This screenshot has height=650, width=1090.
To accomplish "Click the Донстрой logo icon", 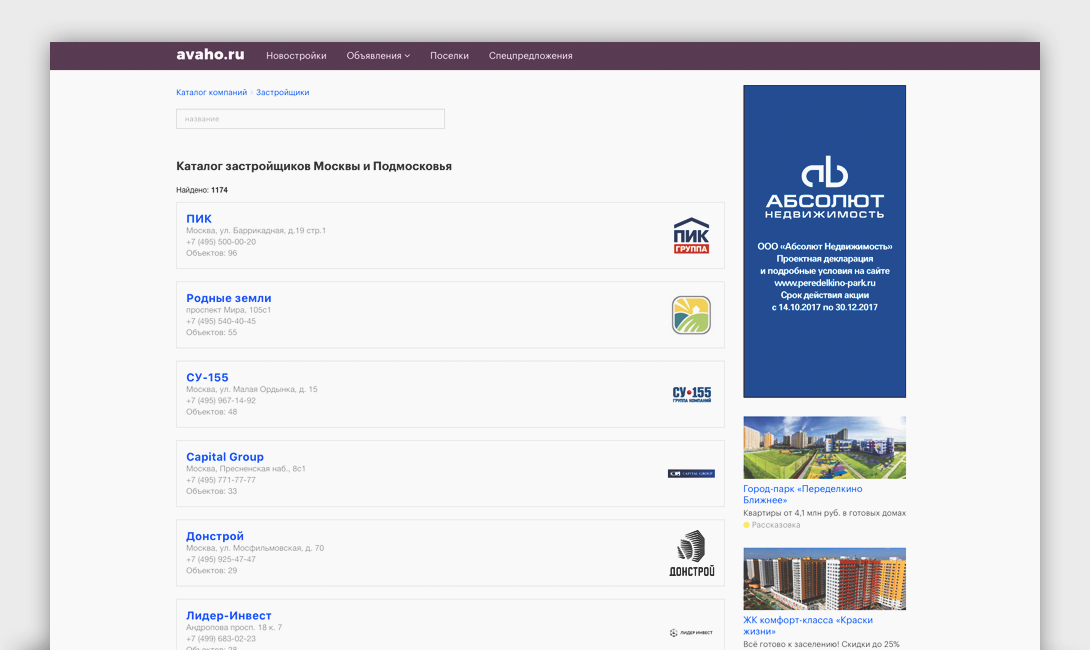I will coord(692,553).
